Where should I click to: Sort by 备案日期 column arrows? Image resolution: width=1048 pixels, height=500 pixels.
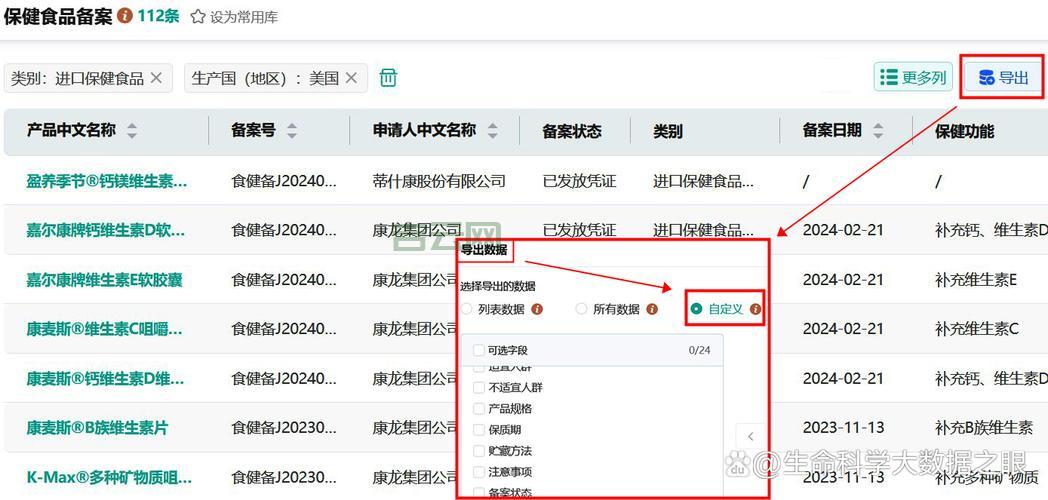coord(878,130)
